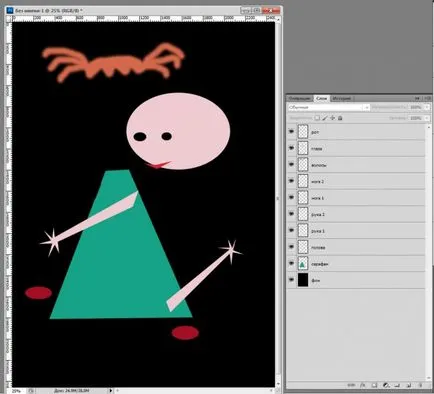Hide the рука 2 layer
The image size is (434, 394).
click(x=292, y=214)
